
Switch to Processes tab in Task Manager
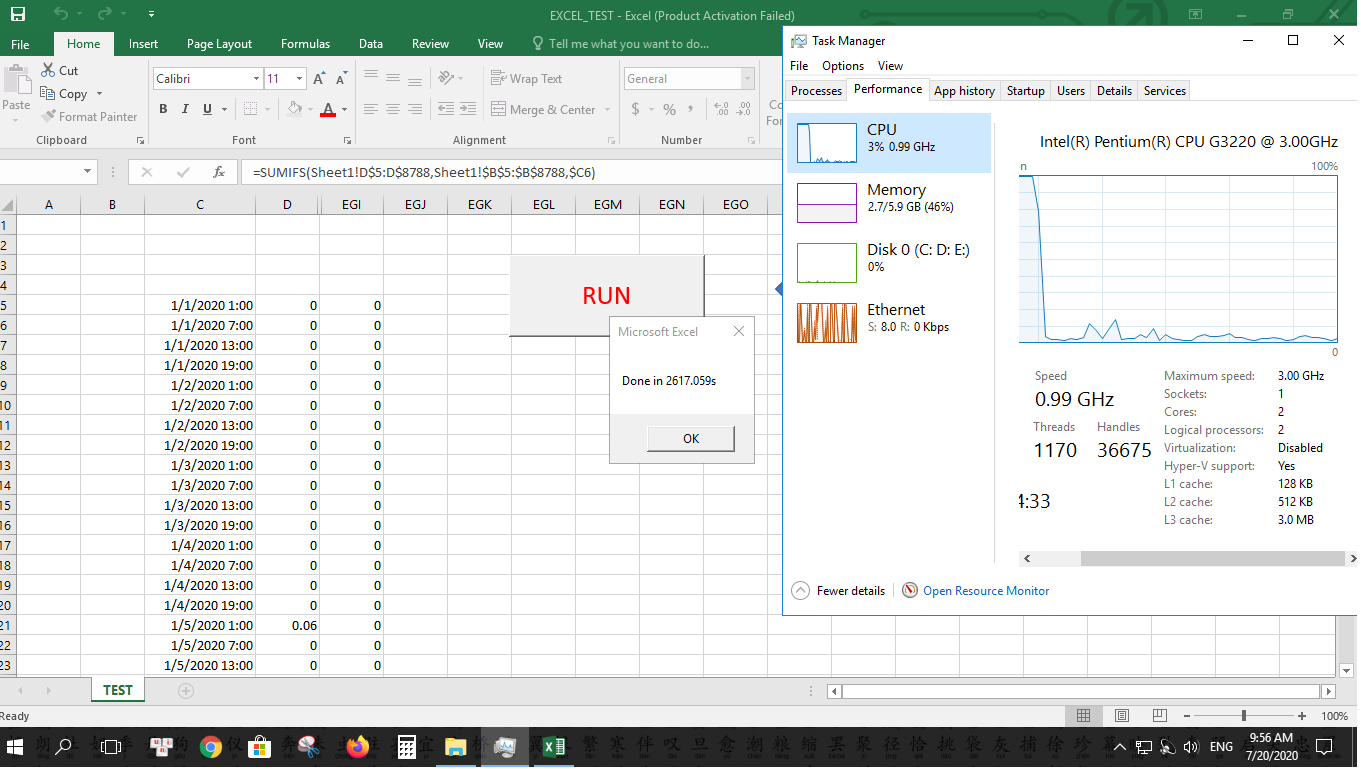[x=817, y=91]
